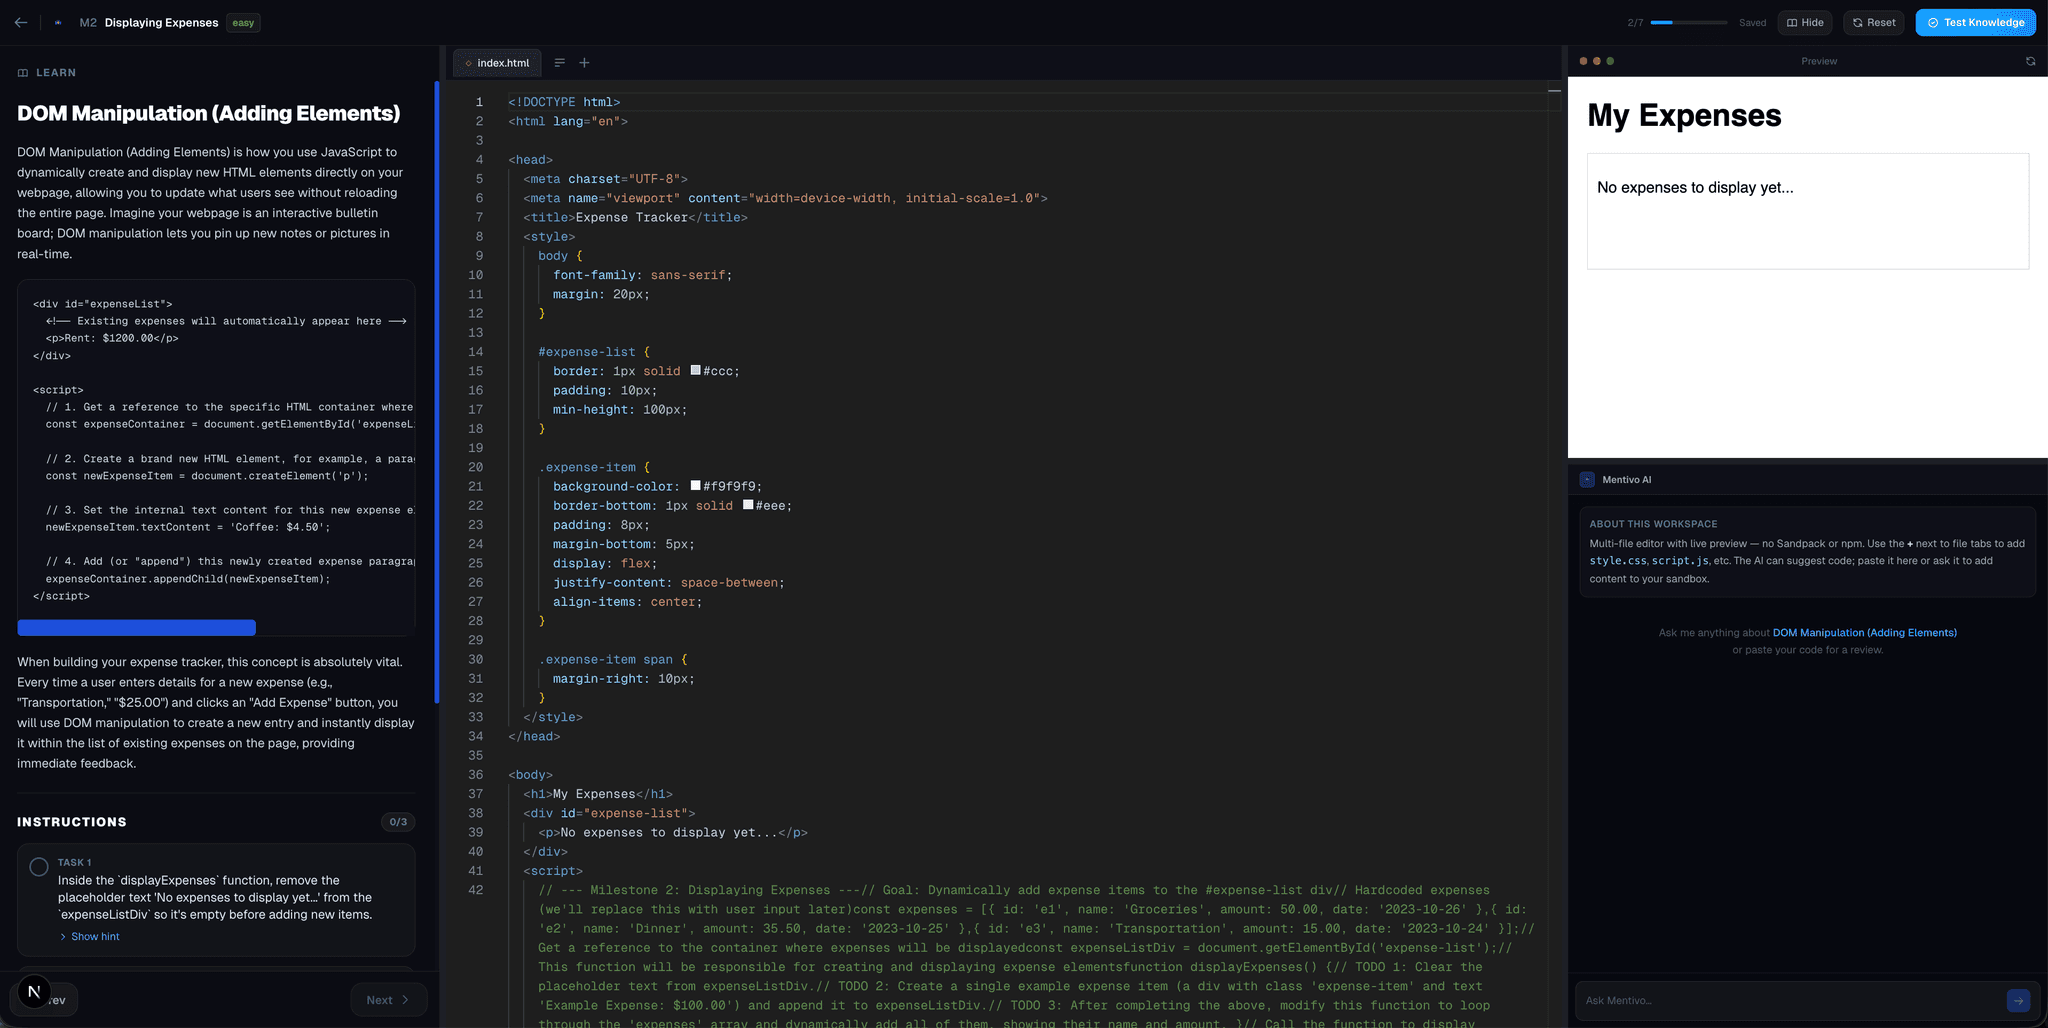This screenshot has width=2048, height=1028.
Task: Start the Test Knowledge quiz
Action: pyautogui.click(x=1975, y=22)
